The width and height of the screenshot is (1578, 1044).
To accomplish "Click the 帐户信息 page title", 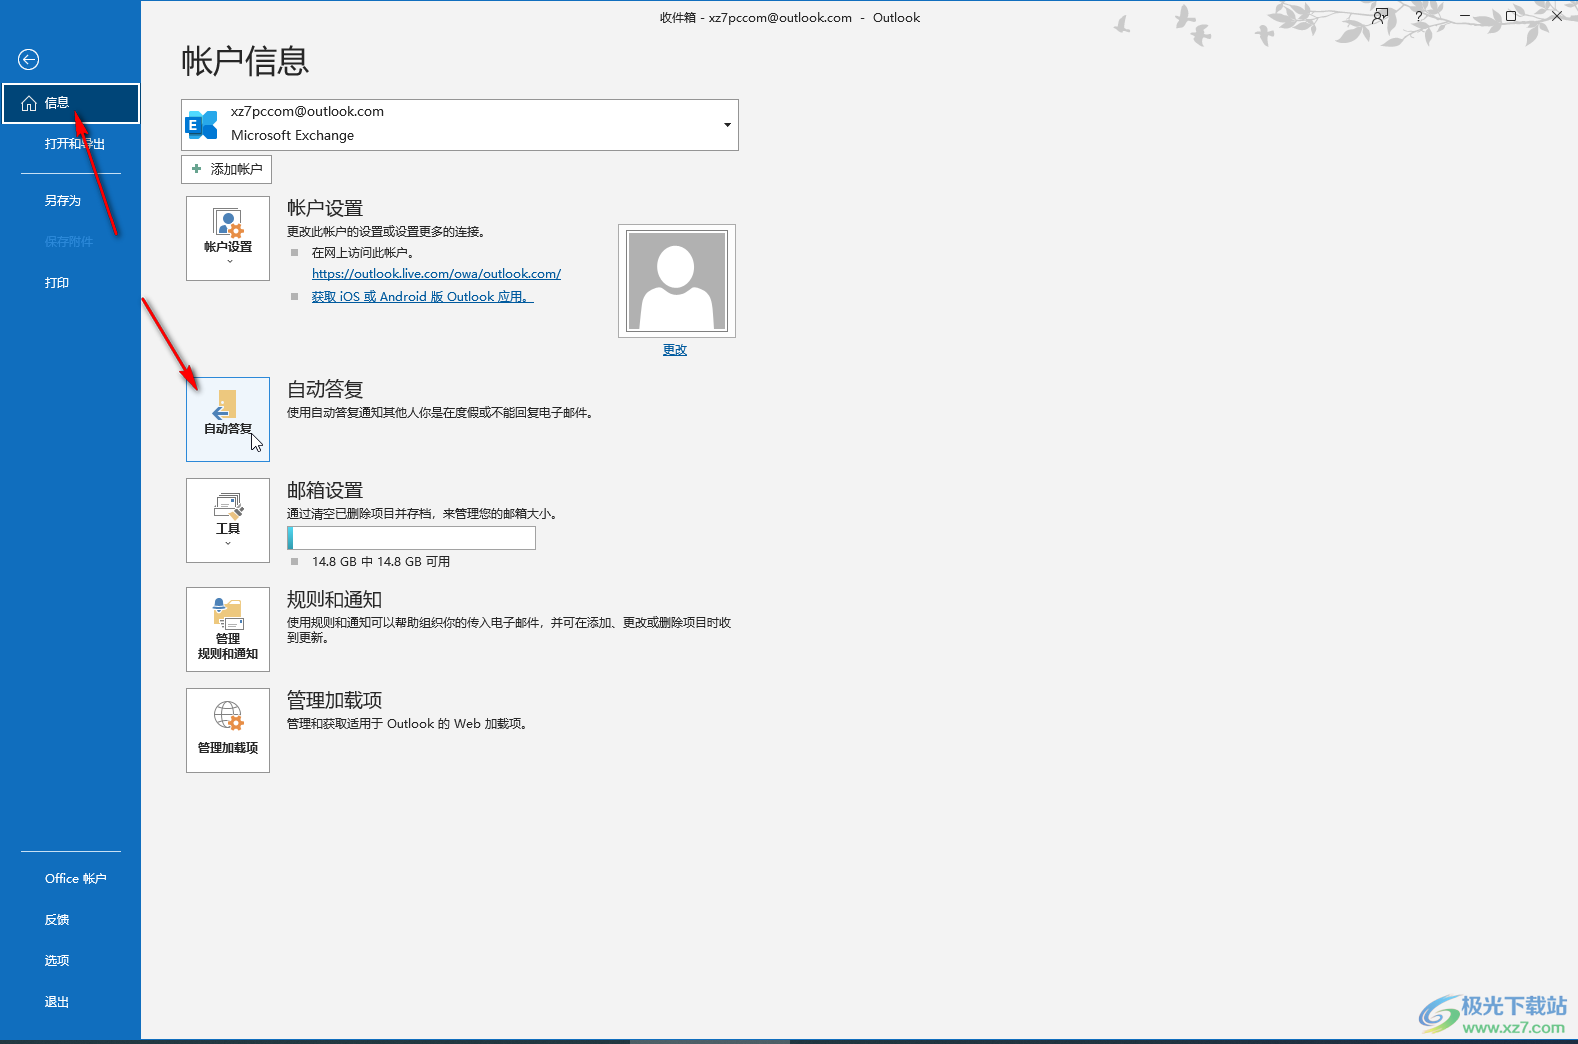I will pyautogui.click(x=245, y=61).
